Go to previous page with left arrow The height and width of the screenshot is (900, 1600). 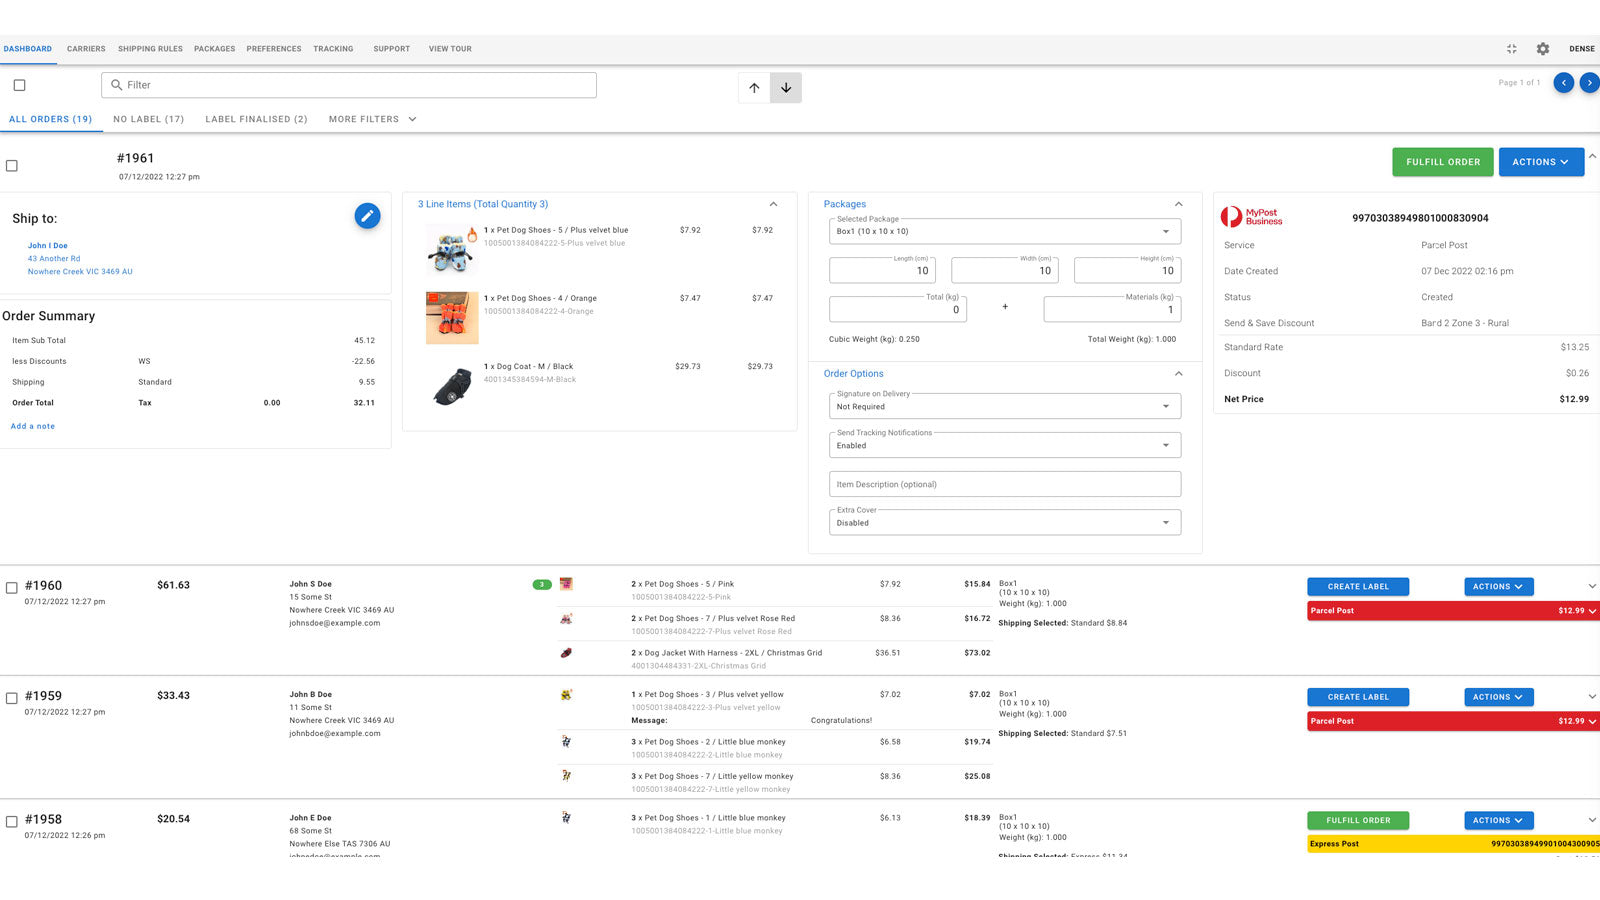pyautogui.click(x=1563, y=83)
